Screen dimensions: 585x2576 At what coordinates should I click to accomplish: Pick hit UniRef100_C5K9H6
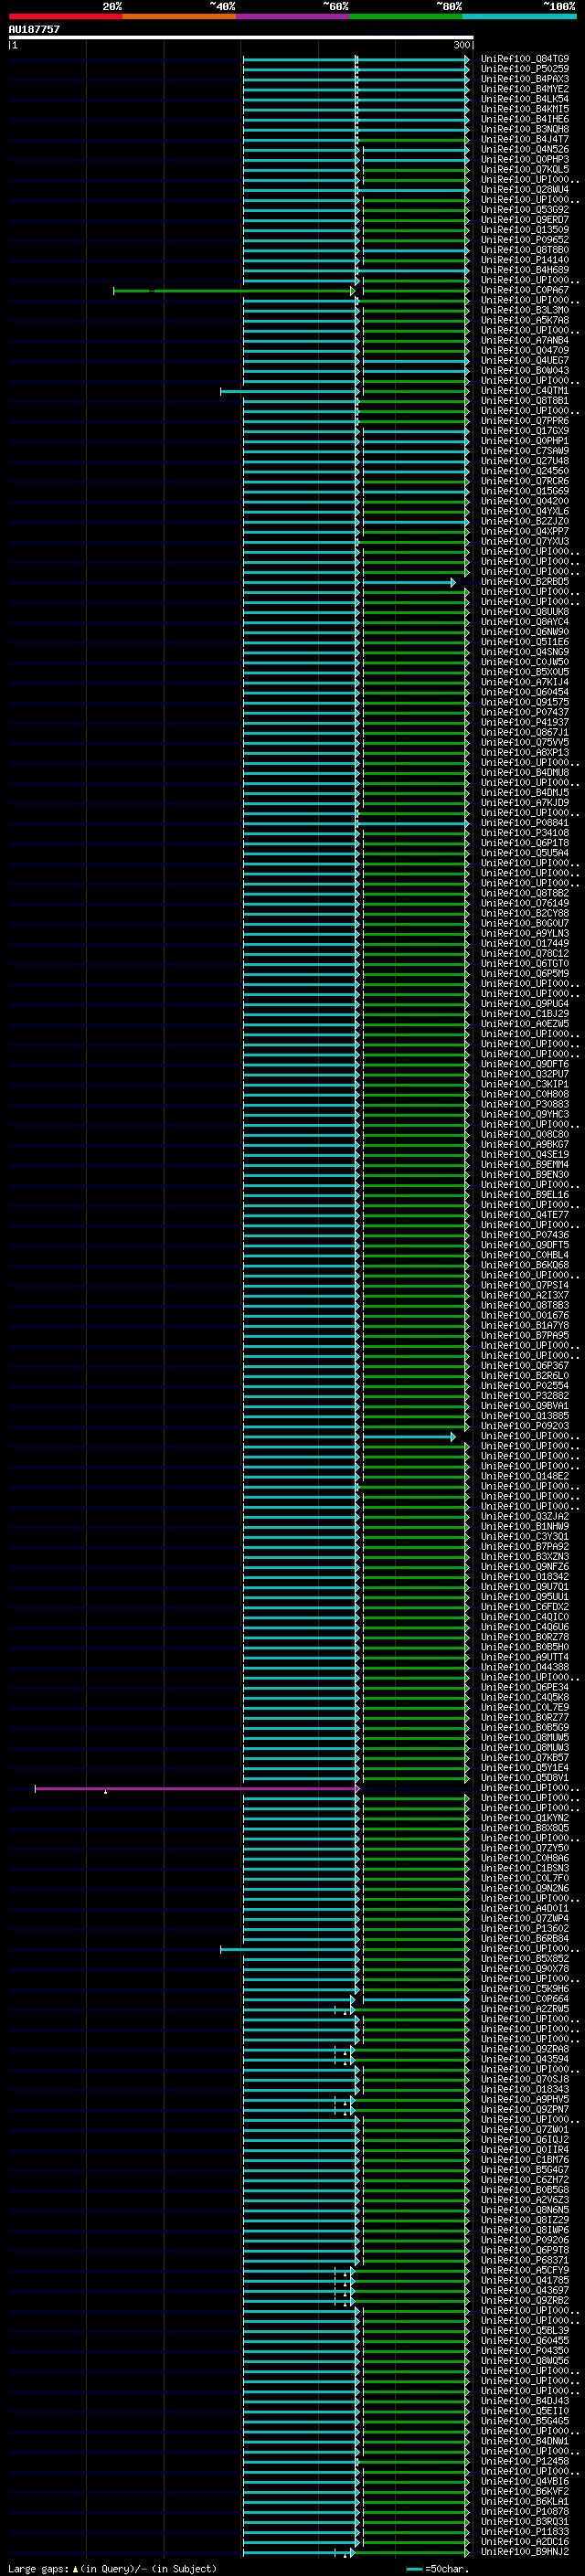click(x=525, y=1989)
